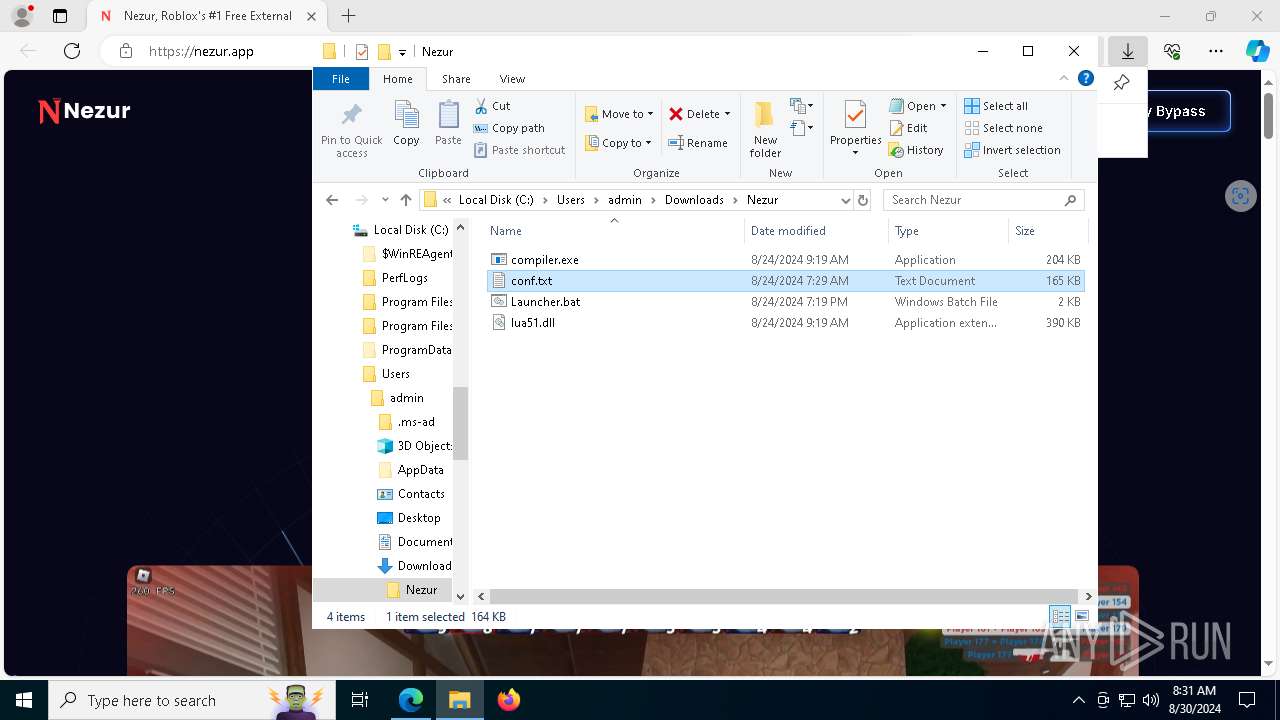This screenshot has height=720, width=1280.
Task: Click Select all in ribbon
Action: (x=996, y=106)
